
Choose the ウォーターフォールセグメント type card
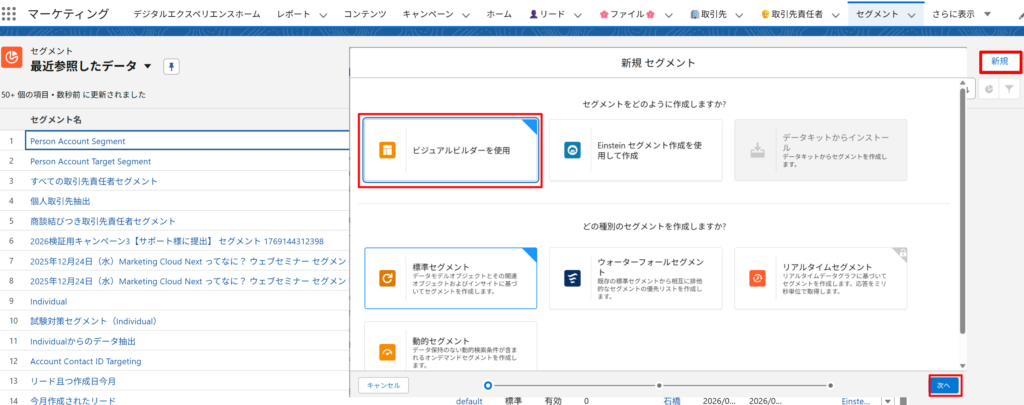[636, 278]
